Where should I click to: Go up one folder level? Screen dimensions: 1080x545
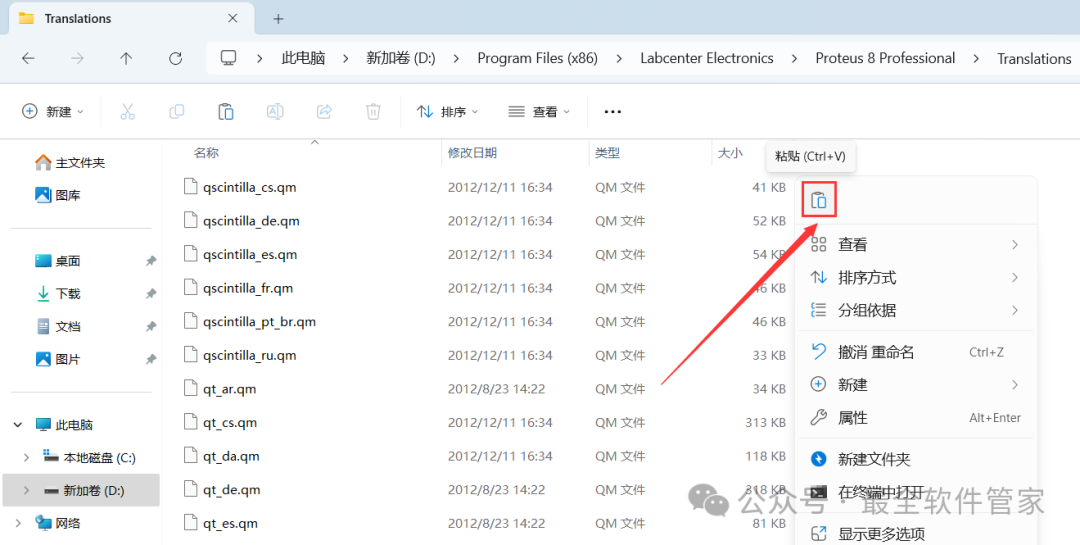[x=126, y=59]
